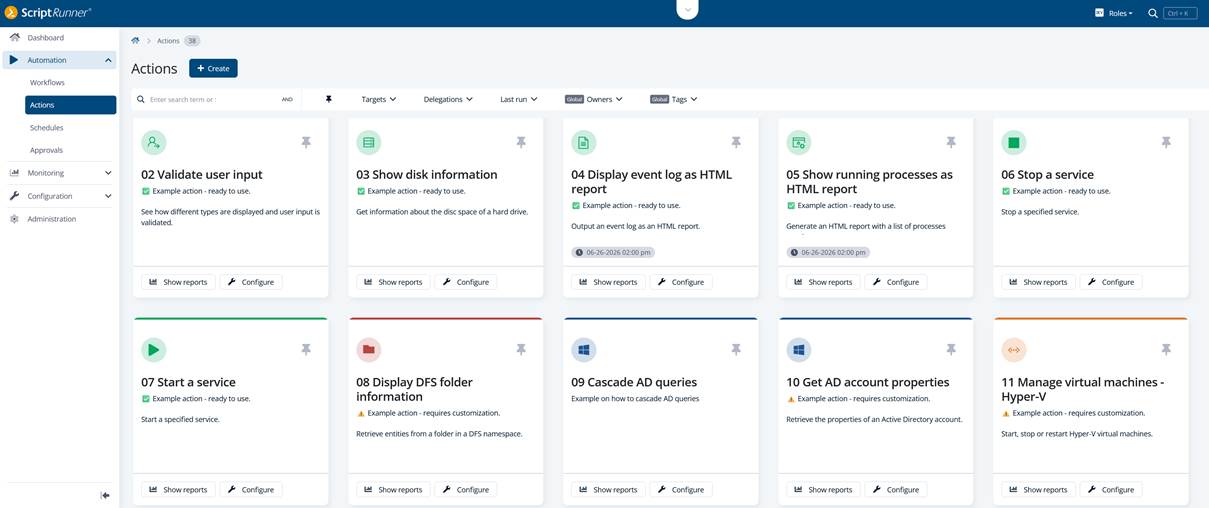Click the home breadcrumb icon
The height and width of the screenshot is (508, 1209).
136,41
